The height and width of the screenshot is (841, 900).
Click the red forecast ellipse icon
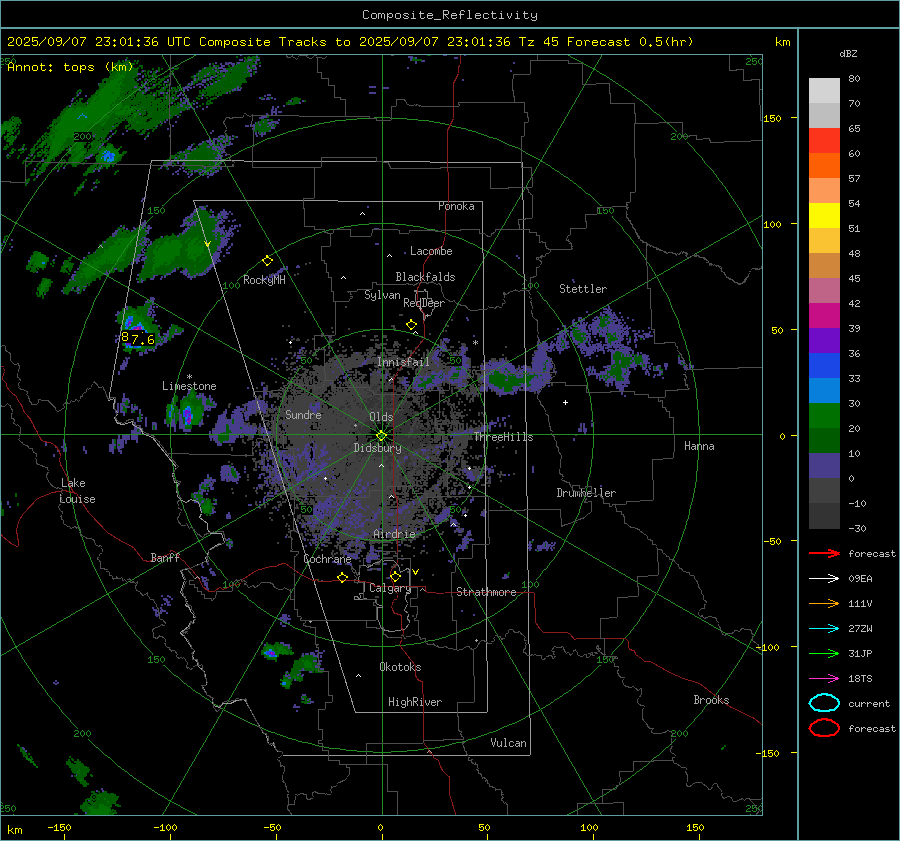pos(824,728)
